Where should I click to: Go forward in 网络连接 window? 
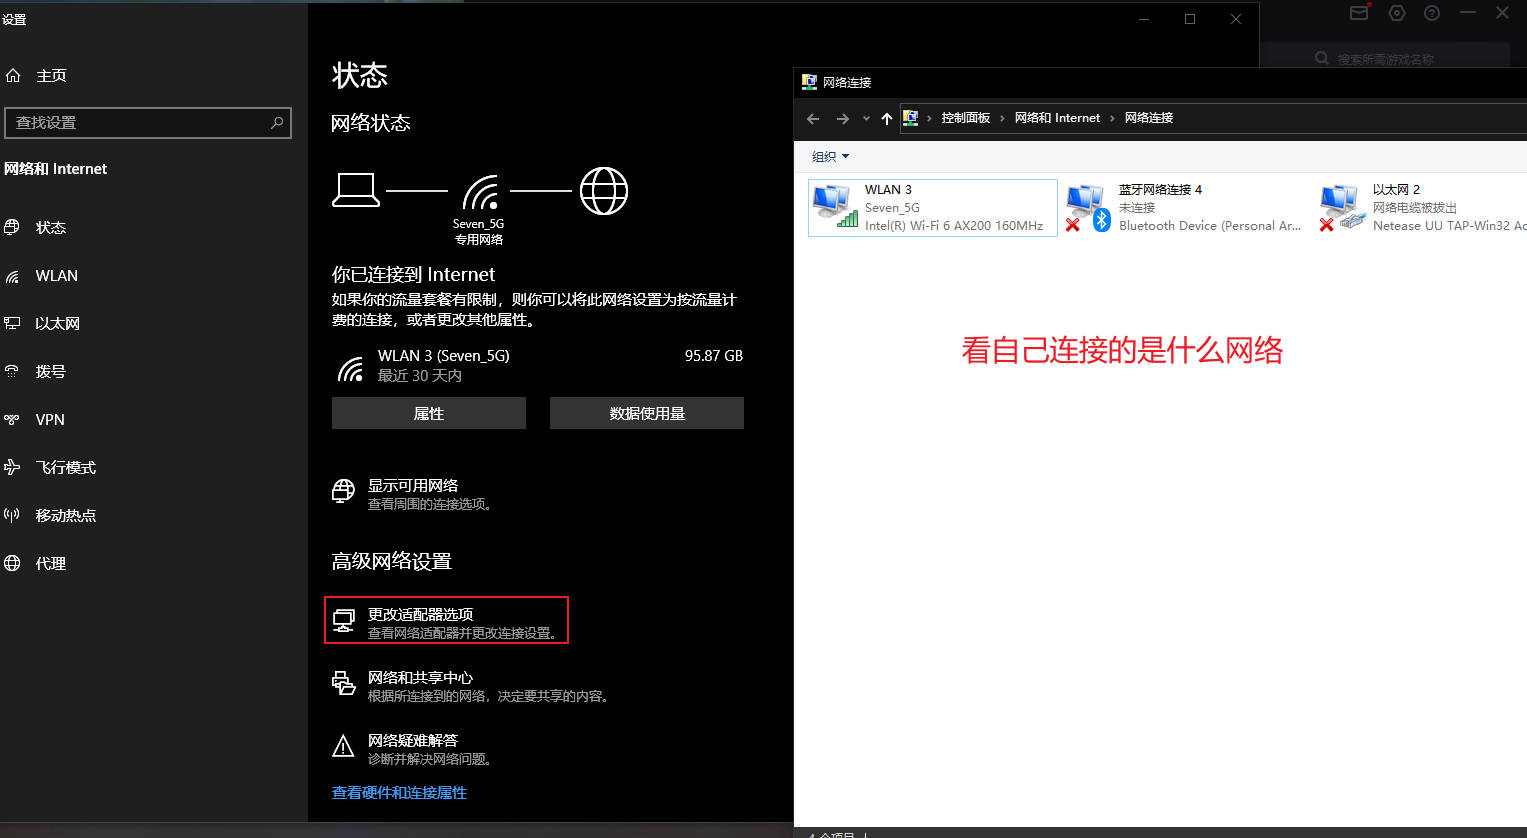click(843, 119)
